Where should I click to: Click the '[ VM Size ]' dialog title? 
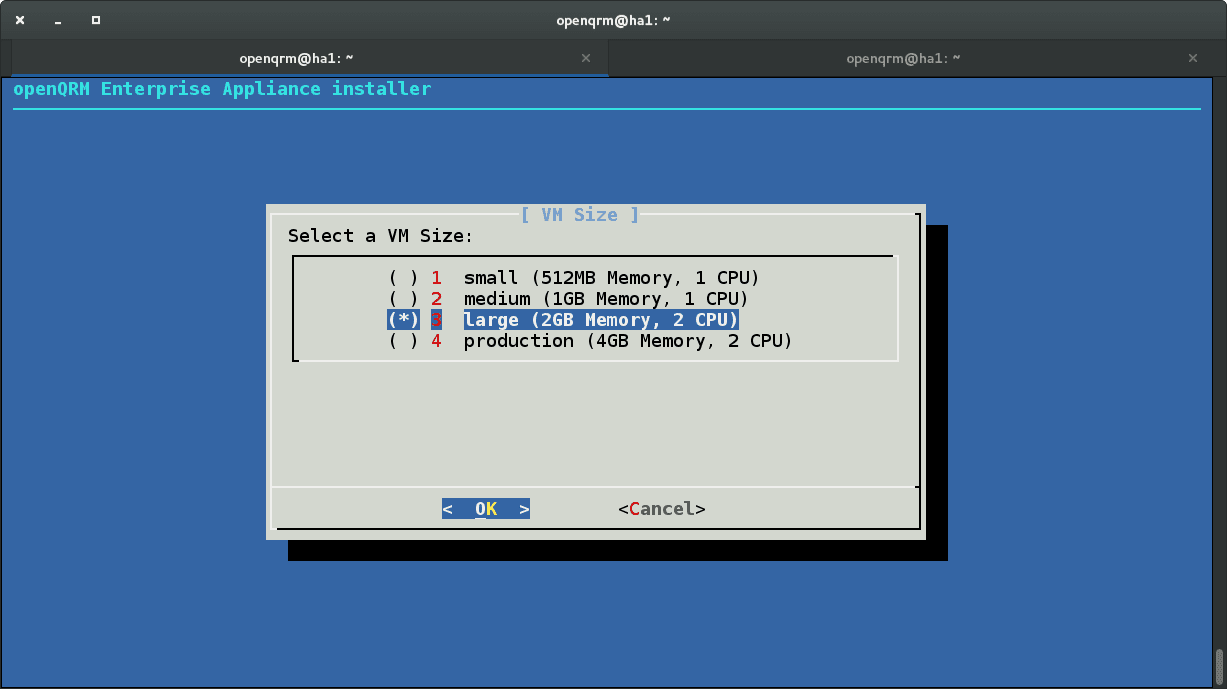580,214
